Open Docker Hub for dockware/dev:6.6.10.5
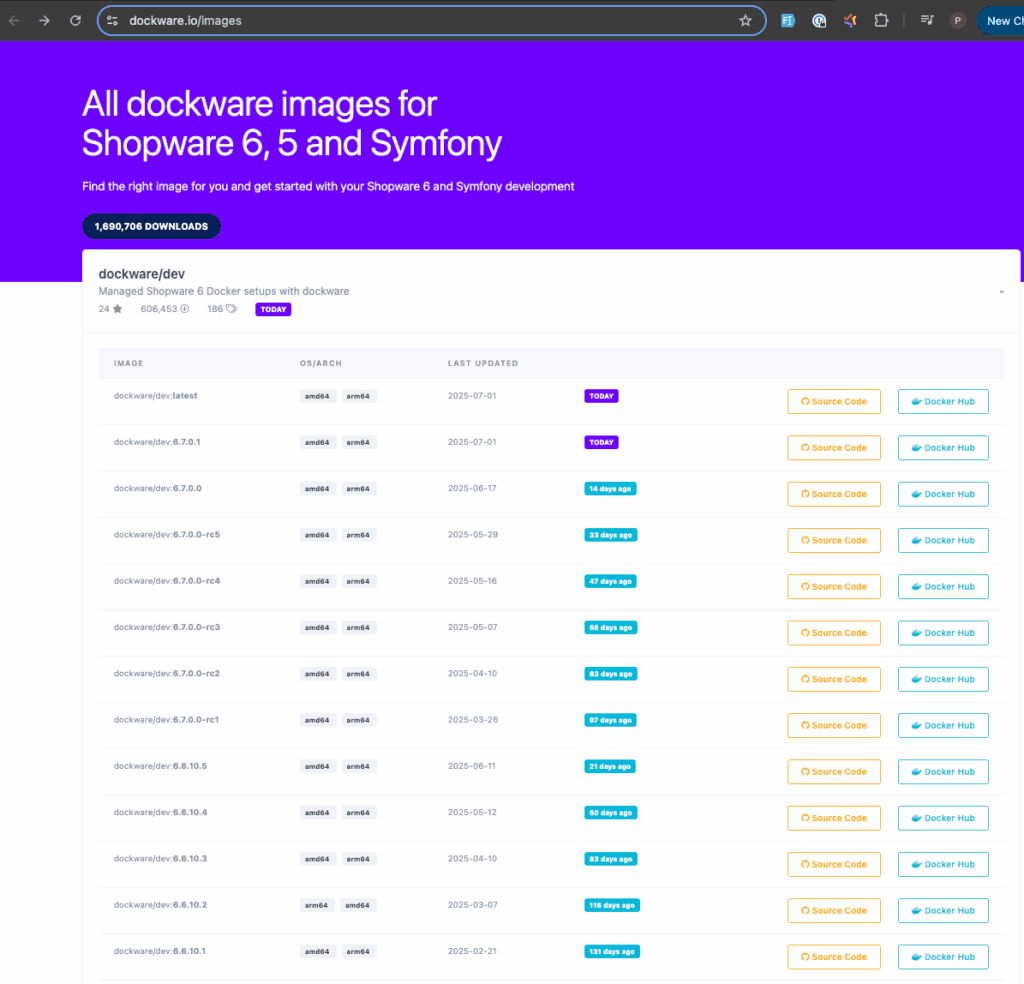This screenshot has height=984, width=1024. 943,772
